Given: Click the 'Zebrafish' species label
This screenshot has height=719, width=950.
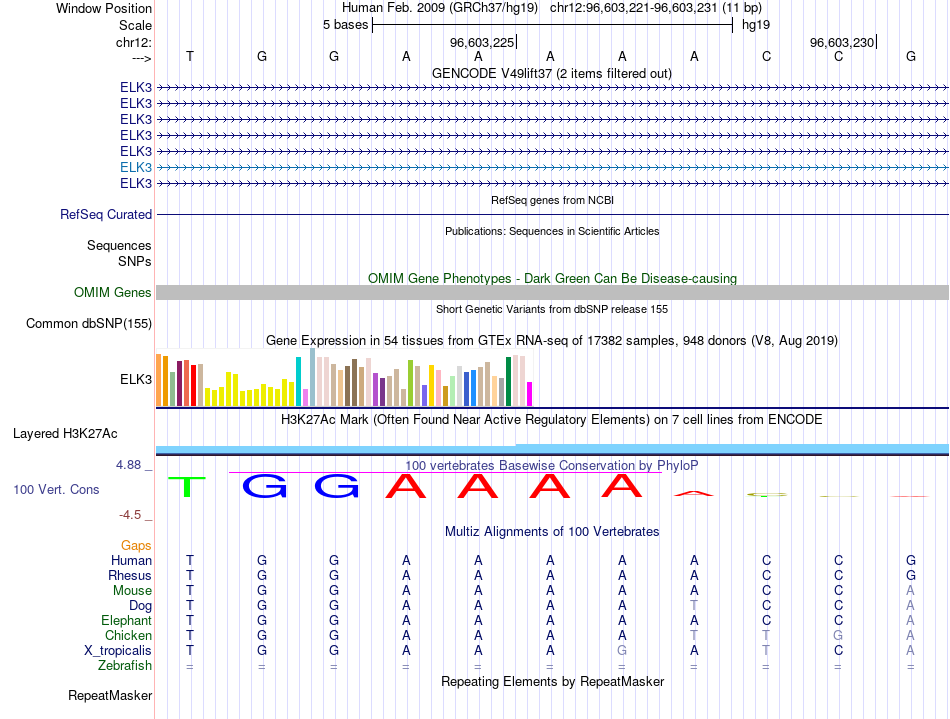Looking at the screenshot, I should (125, 665).
